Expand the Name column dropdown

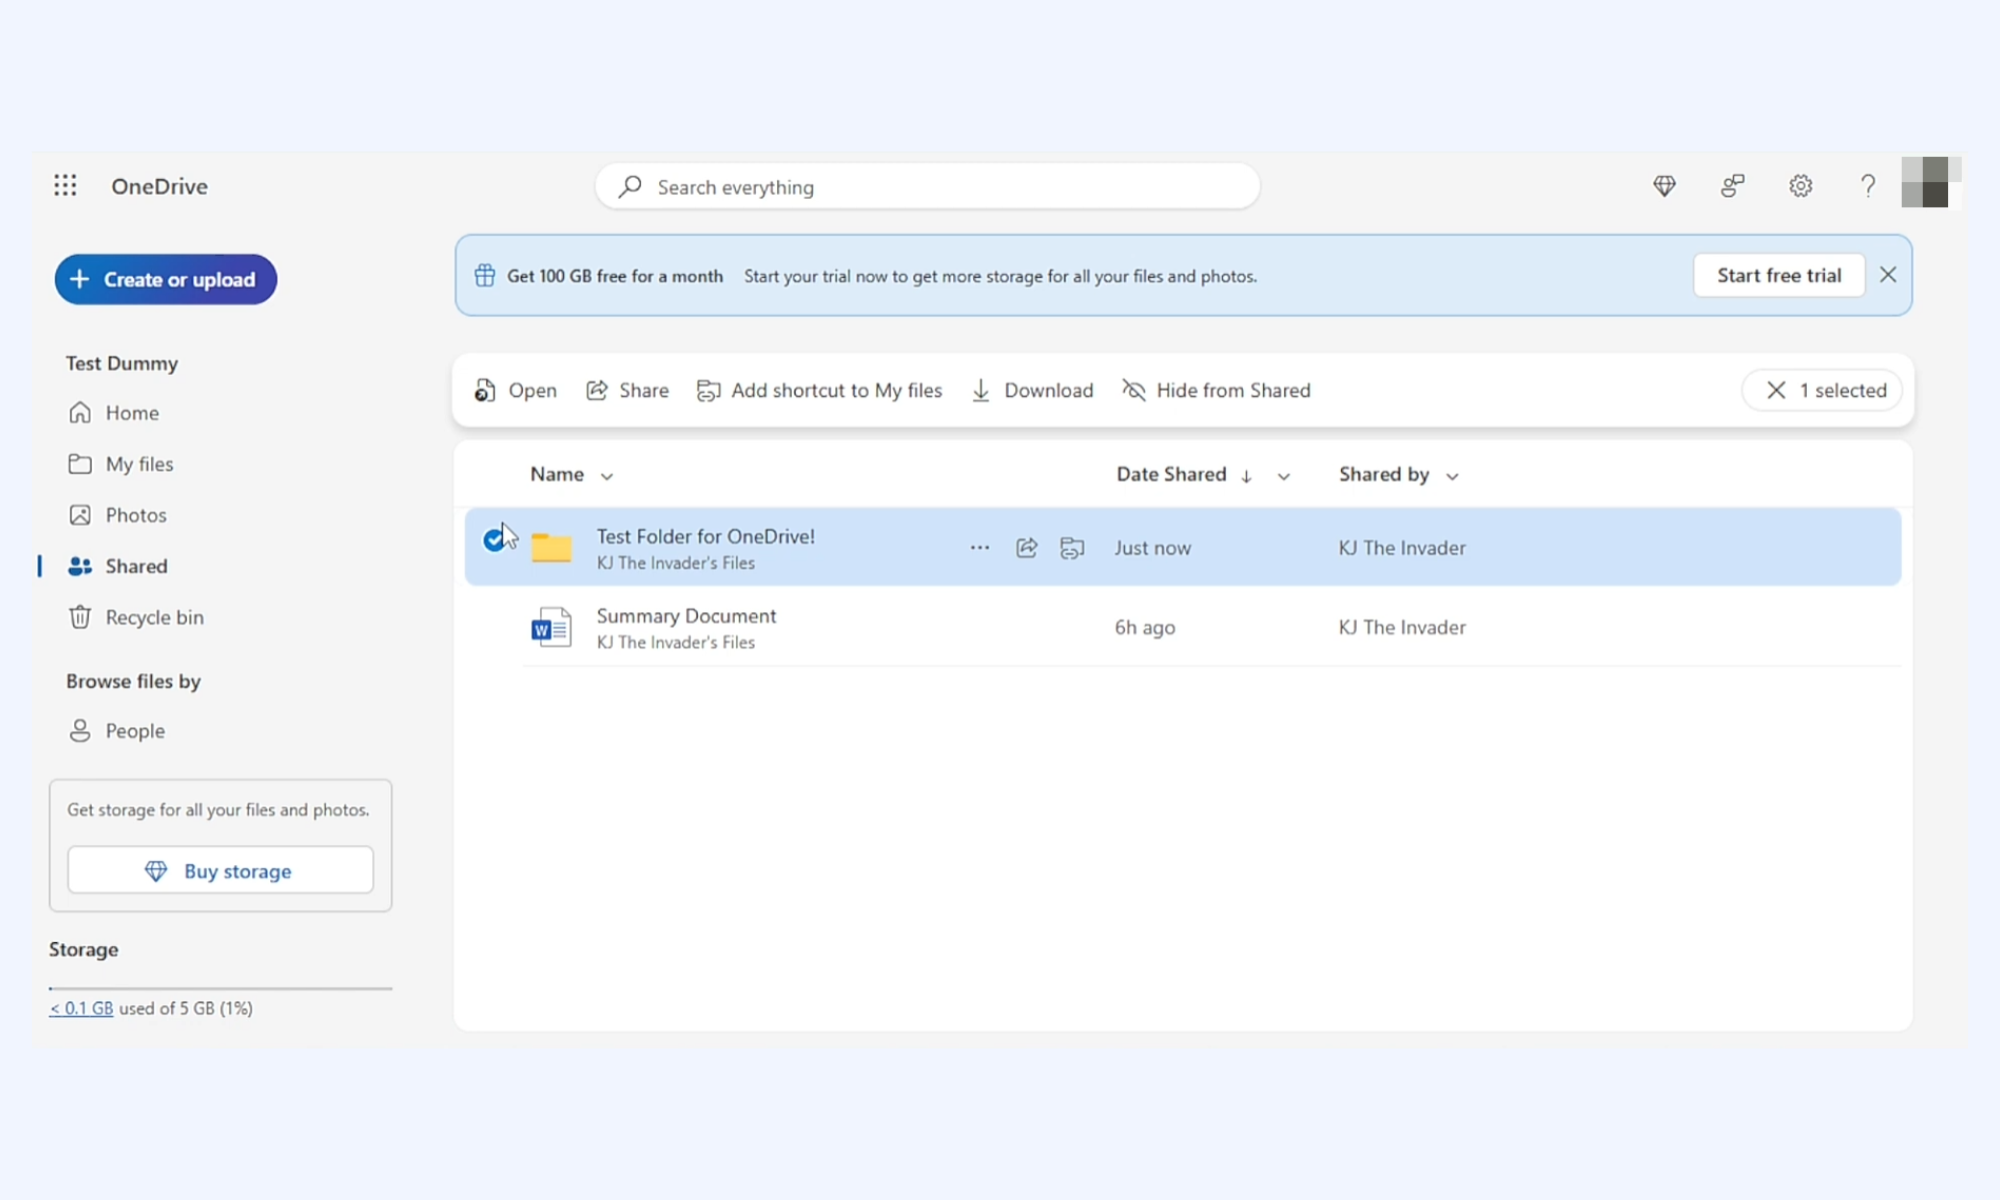(x=607, y=476)
